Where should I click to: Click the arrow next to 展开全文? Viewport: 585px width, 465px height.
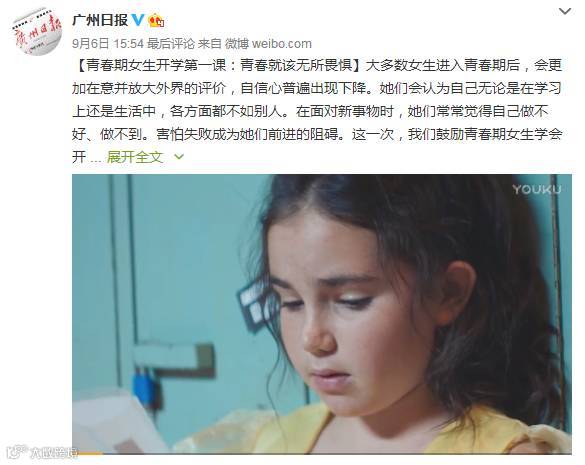click(179, 157)
